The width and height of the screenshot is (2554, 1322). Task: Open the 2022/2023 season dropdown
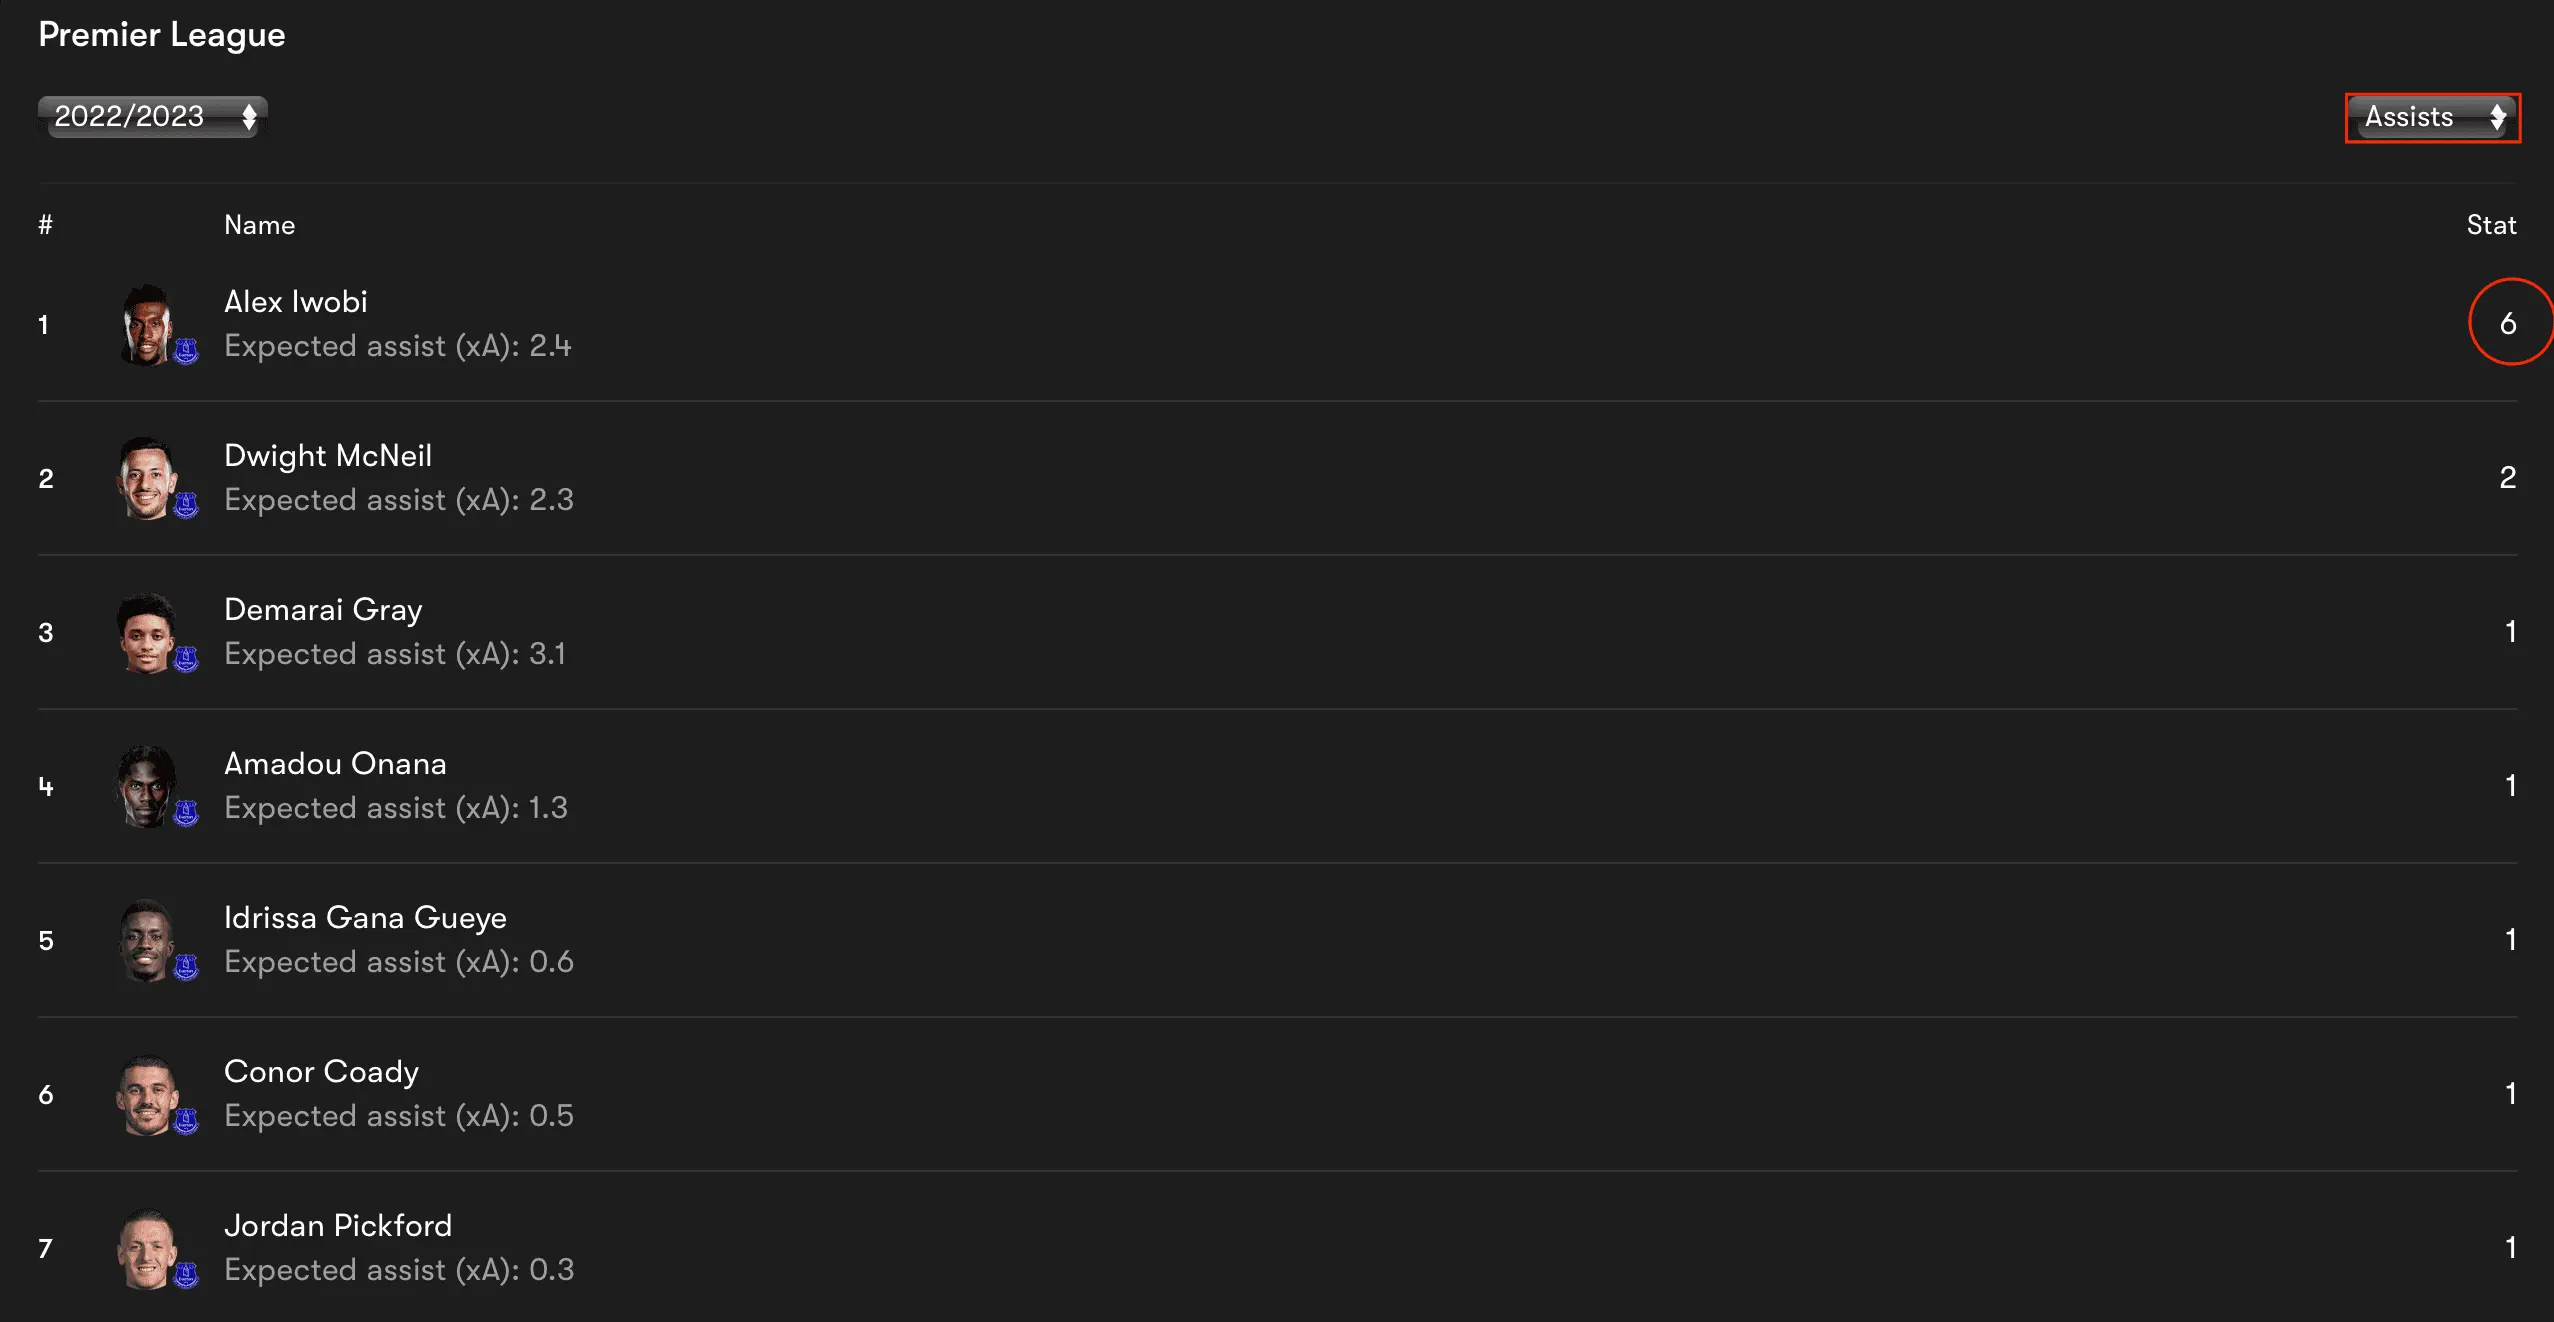coord(153,117)
